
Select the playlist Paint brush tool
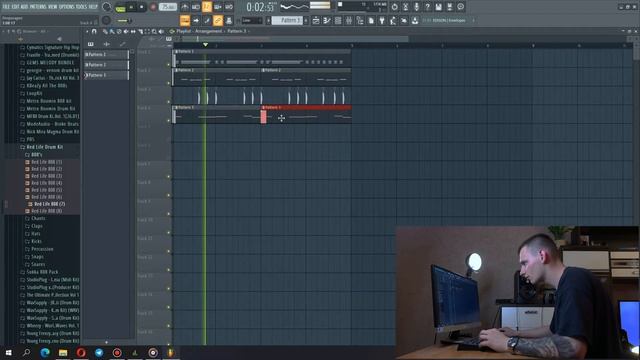[x=112, y=31]
